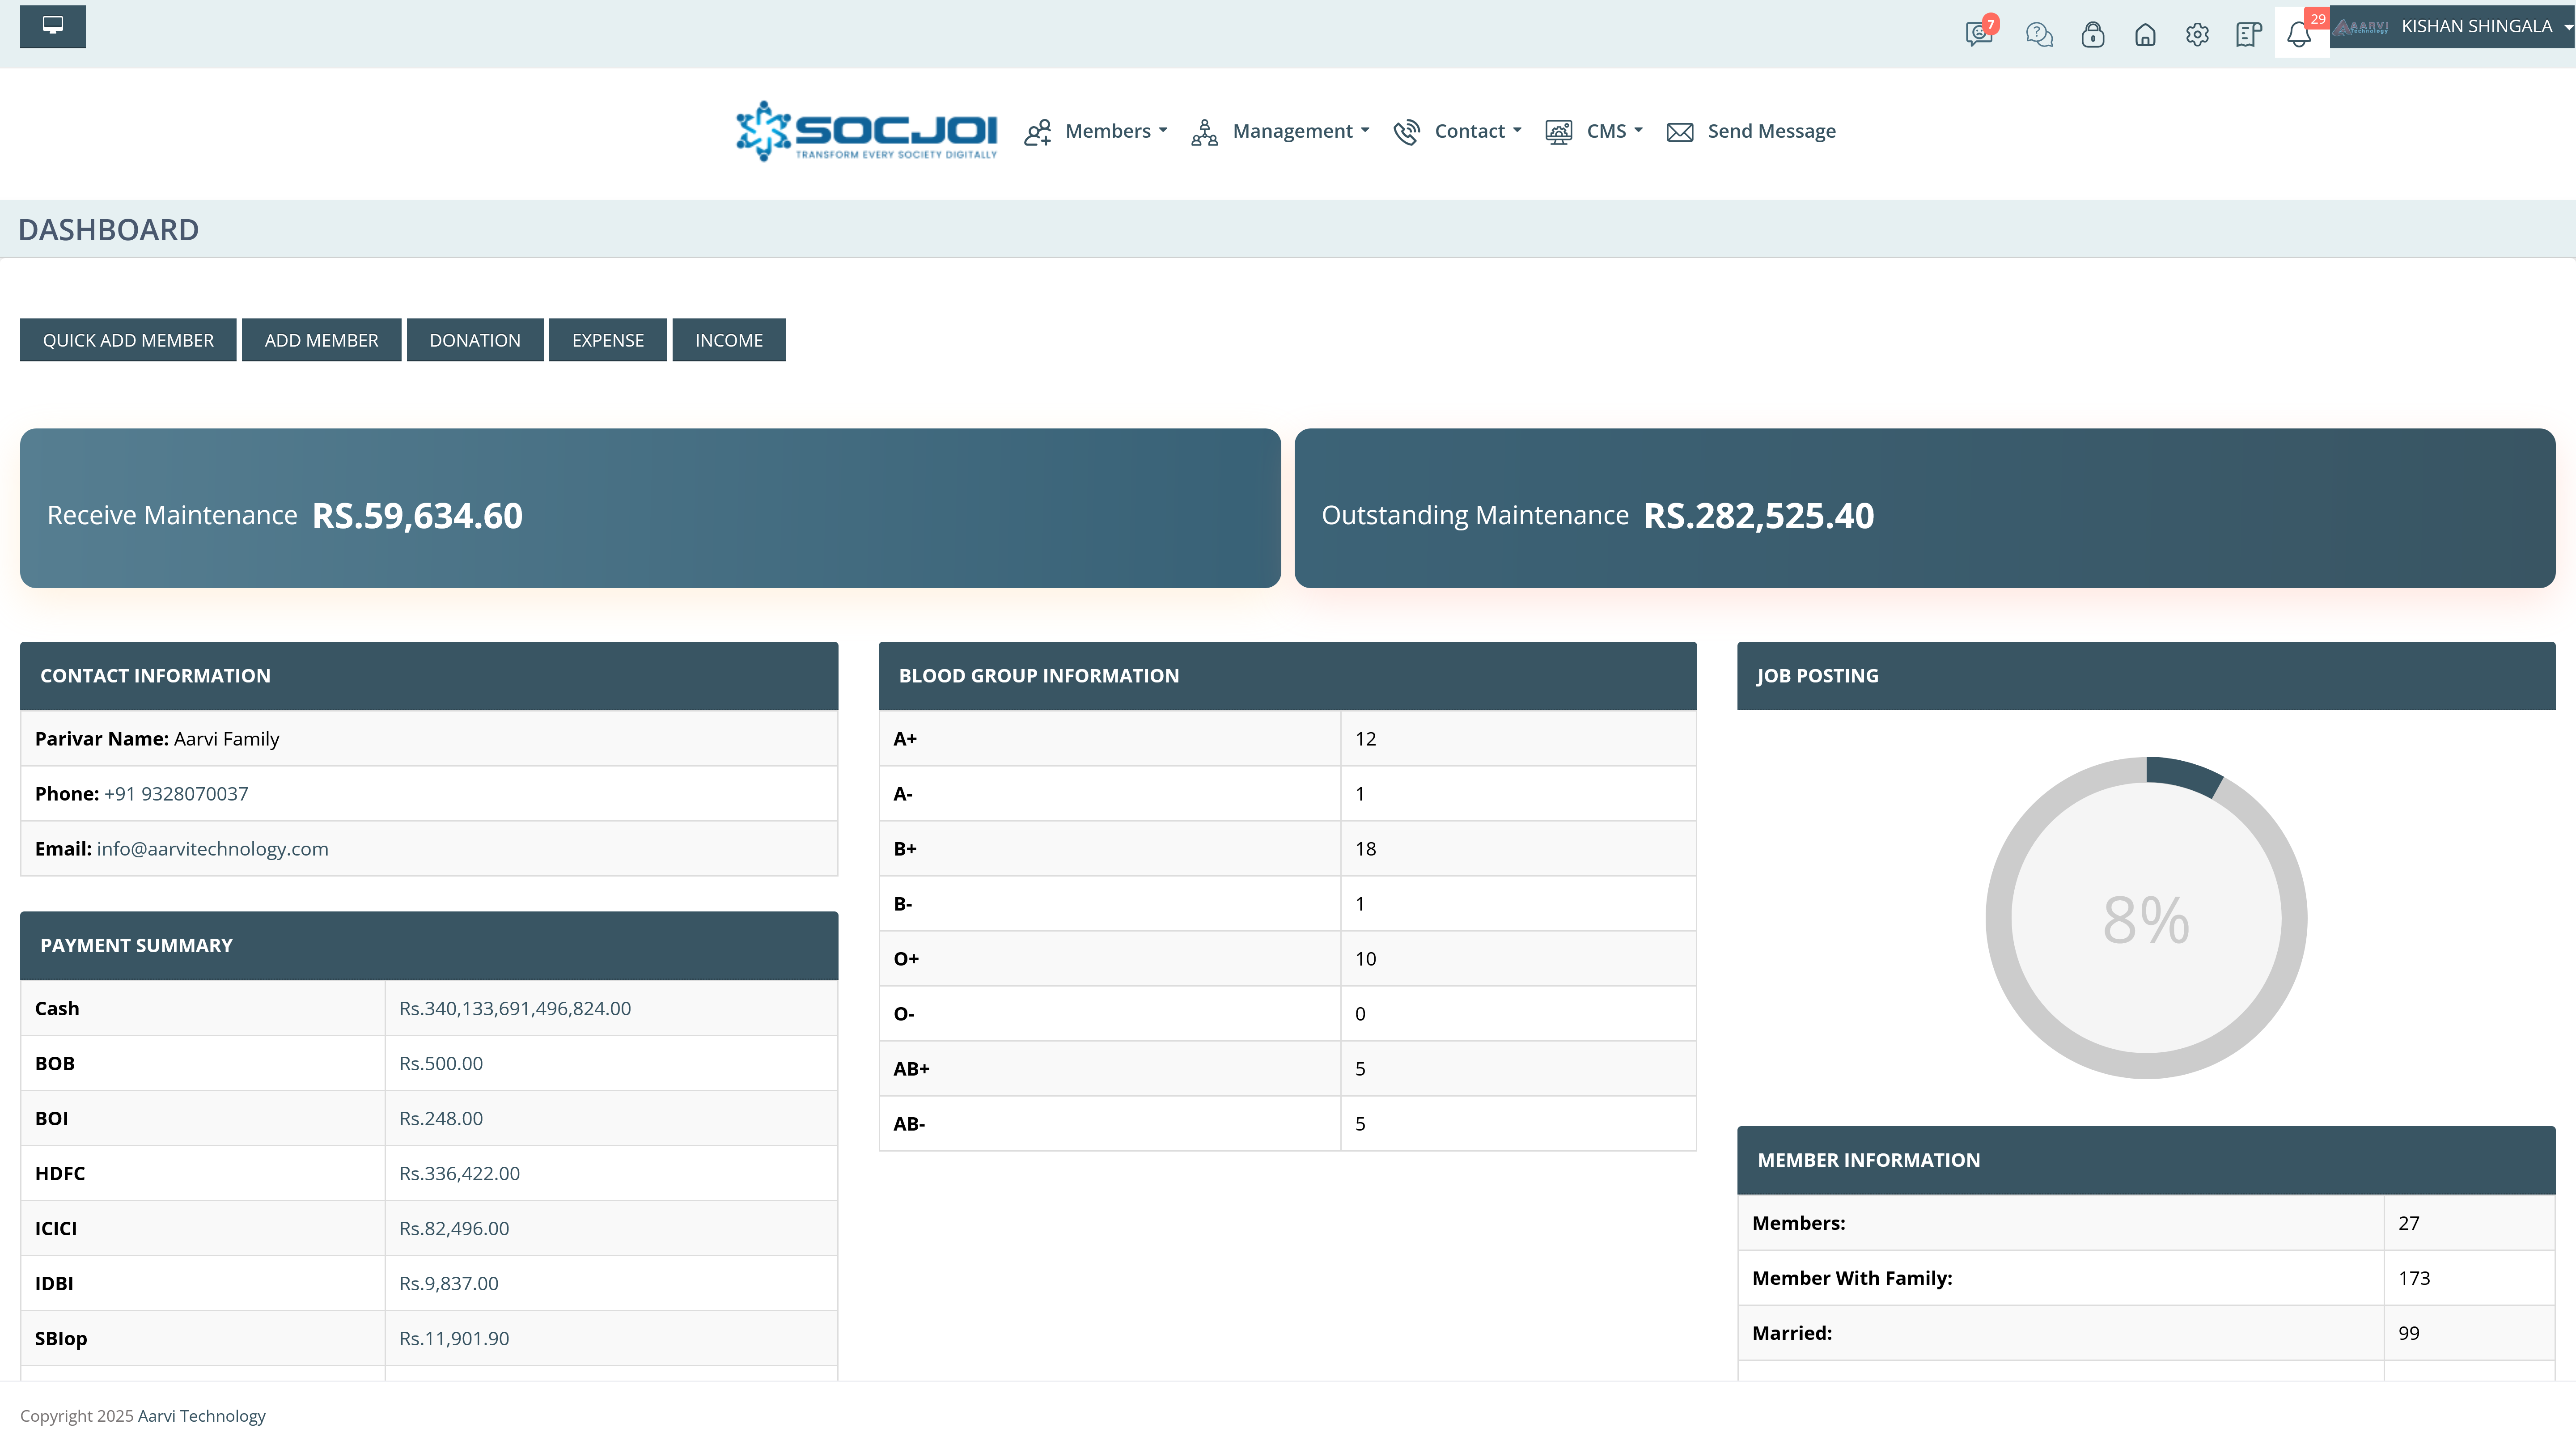Click the Send Message envelope icon
This screenshot has height=1449, width=2576.
(x=1680, y=132)
